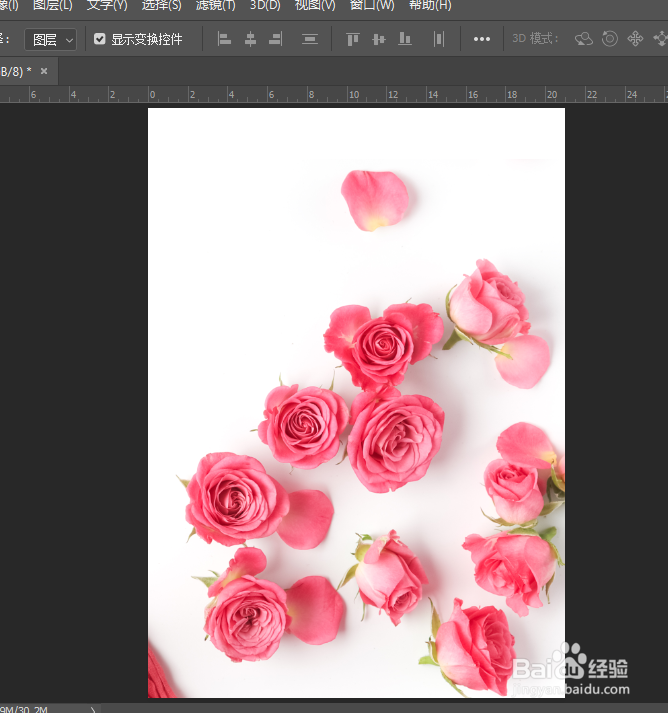Click the align right edges icon

tap(276, 39)
